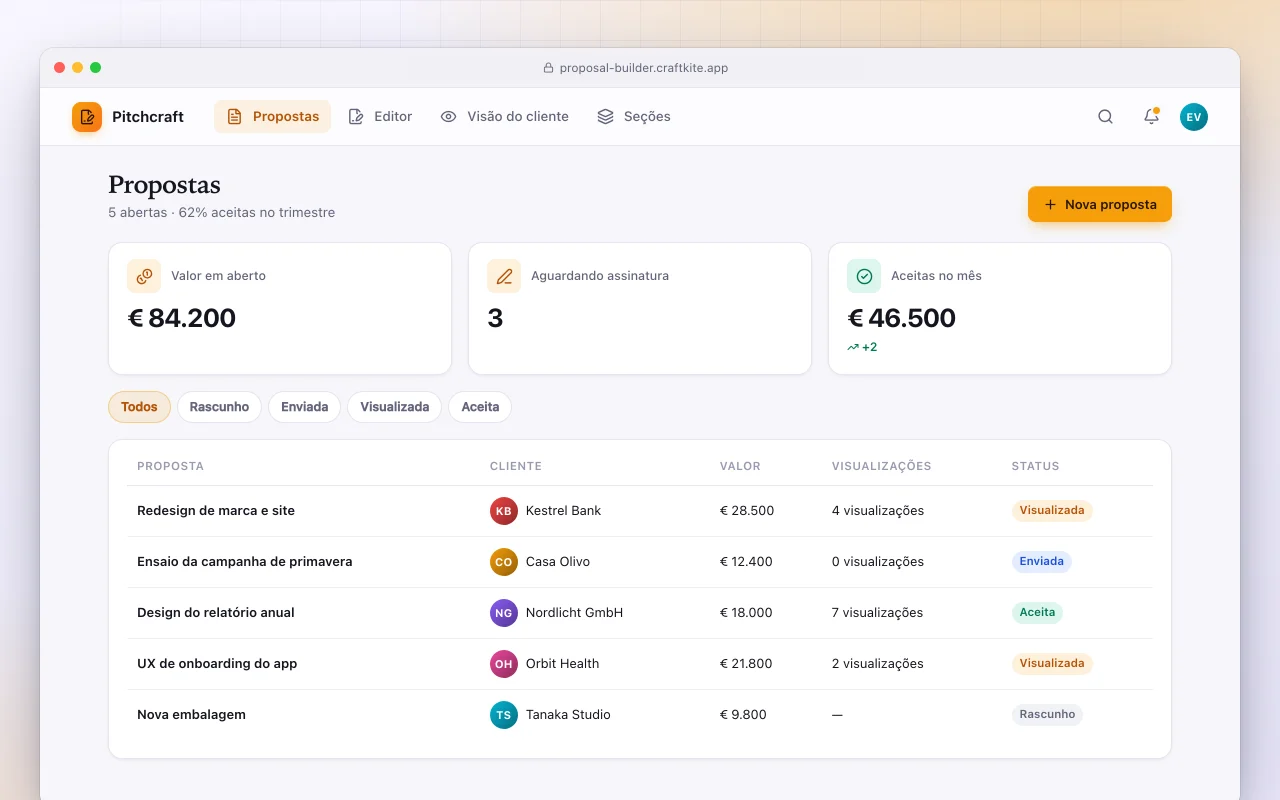The height and width of the screenshot is (800, 1280).
Task: Open UX de onboarding do app proposal
Action: click(x=217, y=664)
